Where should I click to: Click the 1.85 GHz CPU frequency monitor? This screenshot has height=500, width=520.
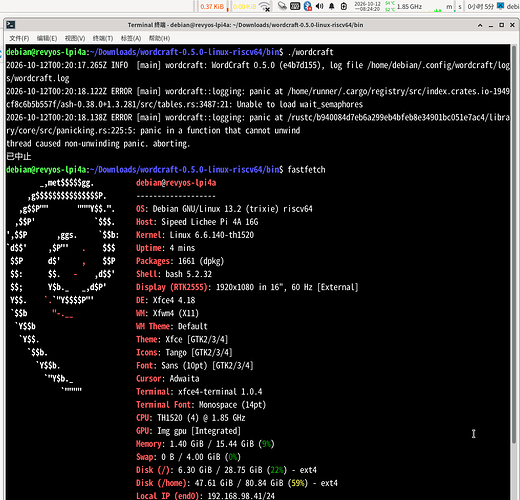[409, 6]
